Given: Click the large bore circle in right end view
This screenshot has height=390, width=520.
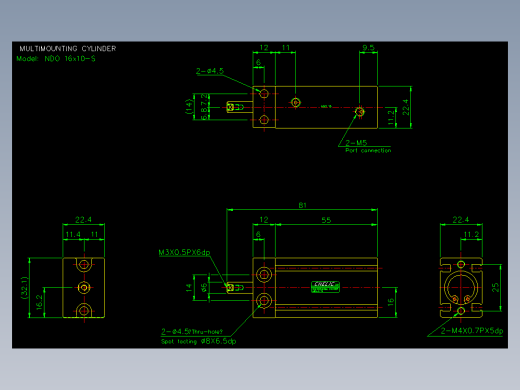Looking at the screenshot, I should coord(461,287).
